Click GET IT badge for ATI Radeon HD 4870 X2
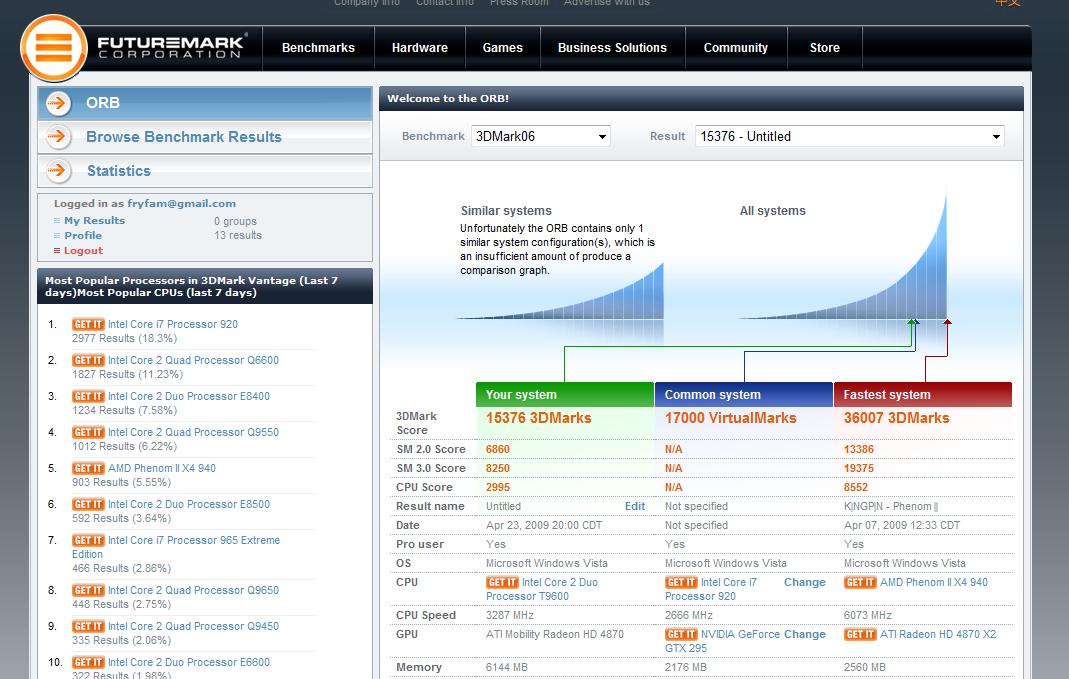The height and width of the screenshot is (679, 1069). [860, 635]
